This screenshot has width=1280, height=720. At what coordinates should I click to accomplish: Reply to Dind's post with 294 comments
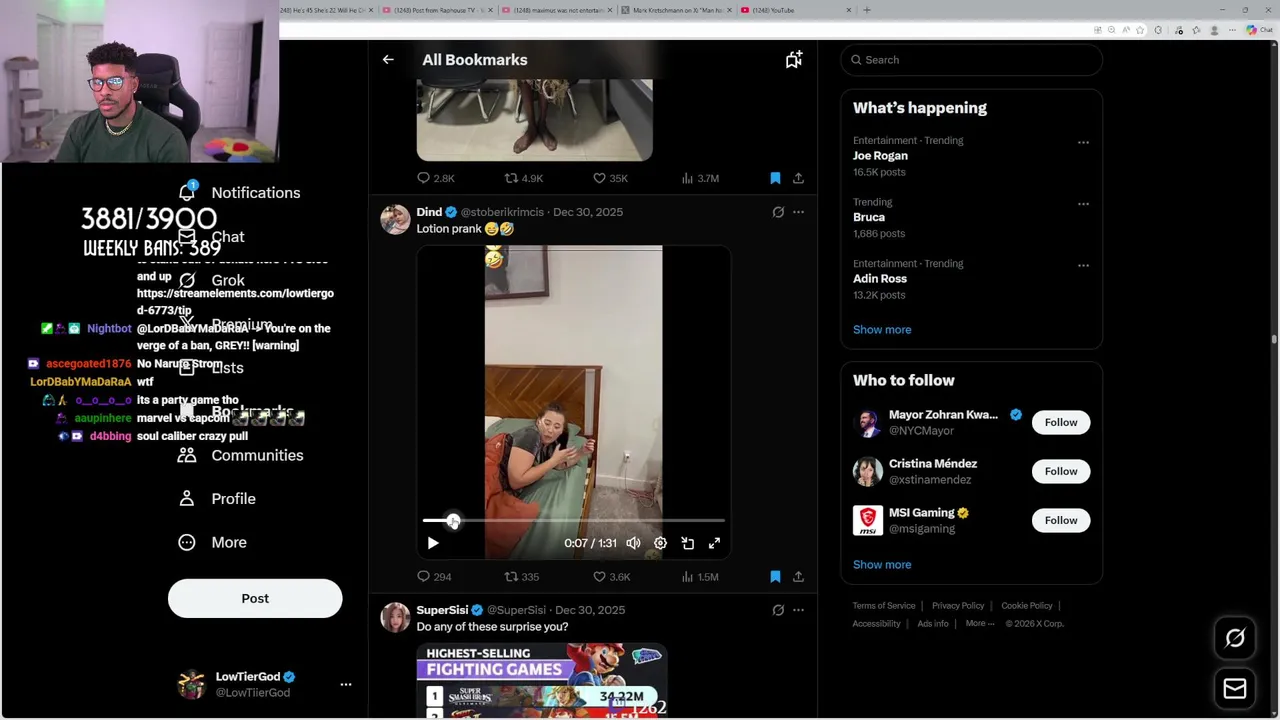pyautogui.click(x=434, y=577)
